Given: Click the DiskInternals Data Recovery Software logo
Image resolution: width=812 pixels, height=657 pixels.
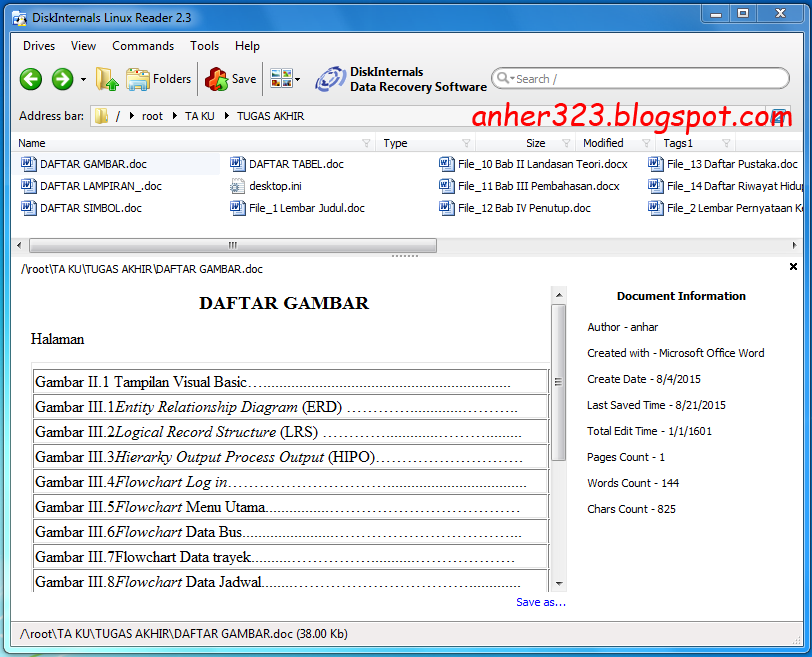Looking at the screenshot, I should click(401, 79).
